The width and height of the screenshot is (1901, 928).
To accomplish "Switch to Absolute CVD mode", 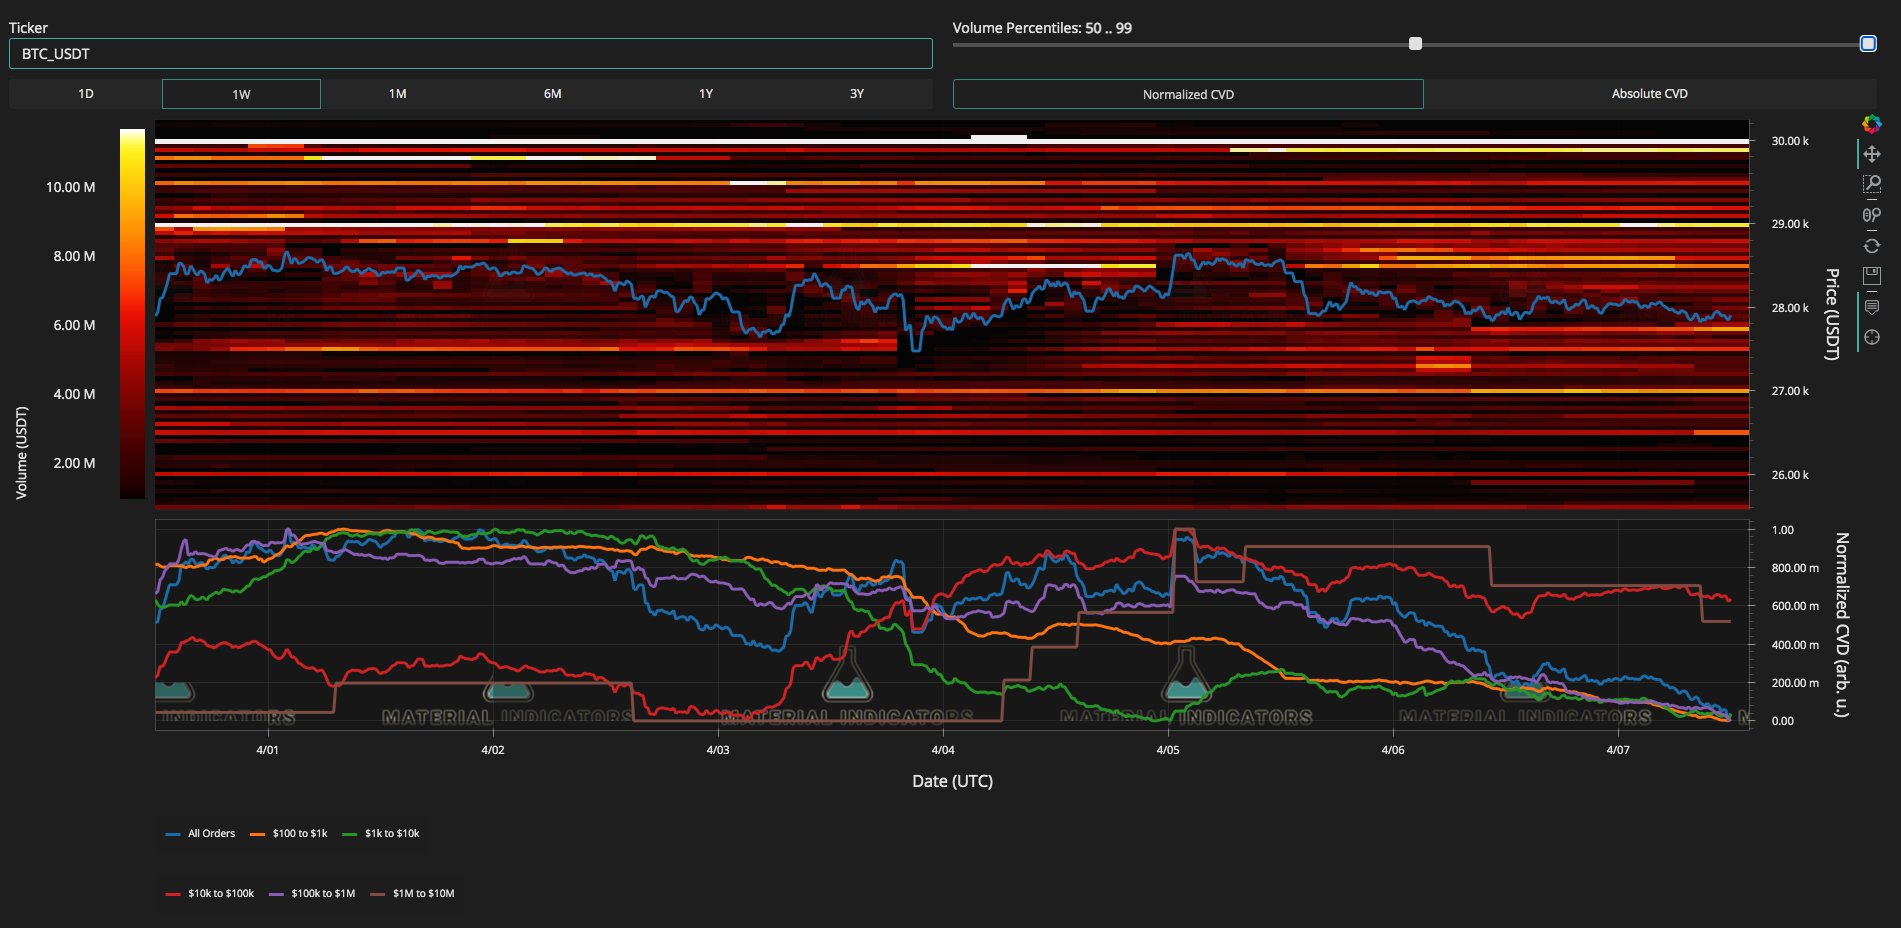I will [1649, 94].
